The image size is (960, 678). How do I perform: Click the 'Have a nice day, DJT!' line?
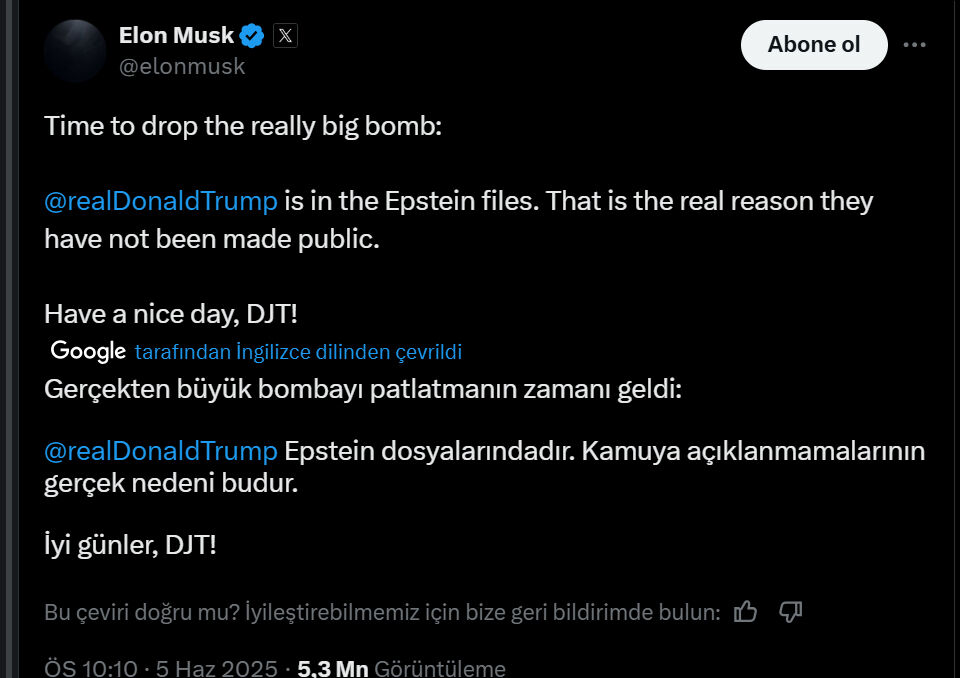point(170,314)
